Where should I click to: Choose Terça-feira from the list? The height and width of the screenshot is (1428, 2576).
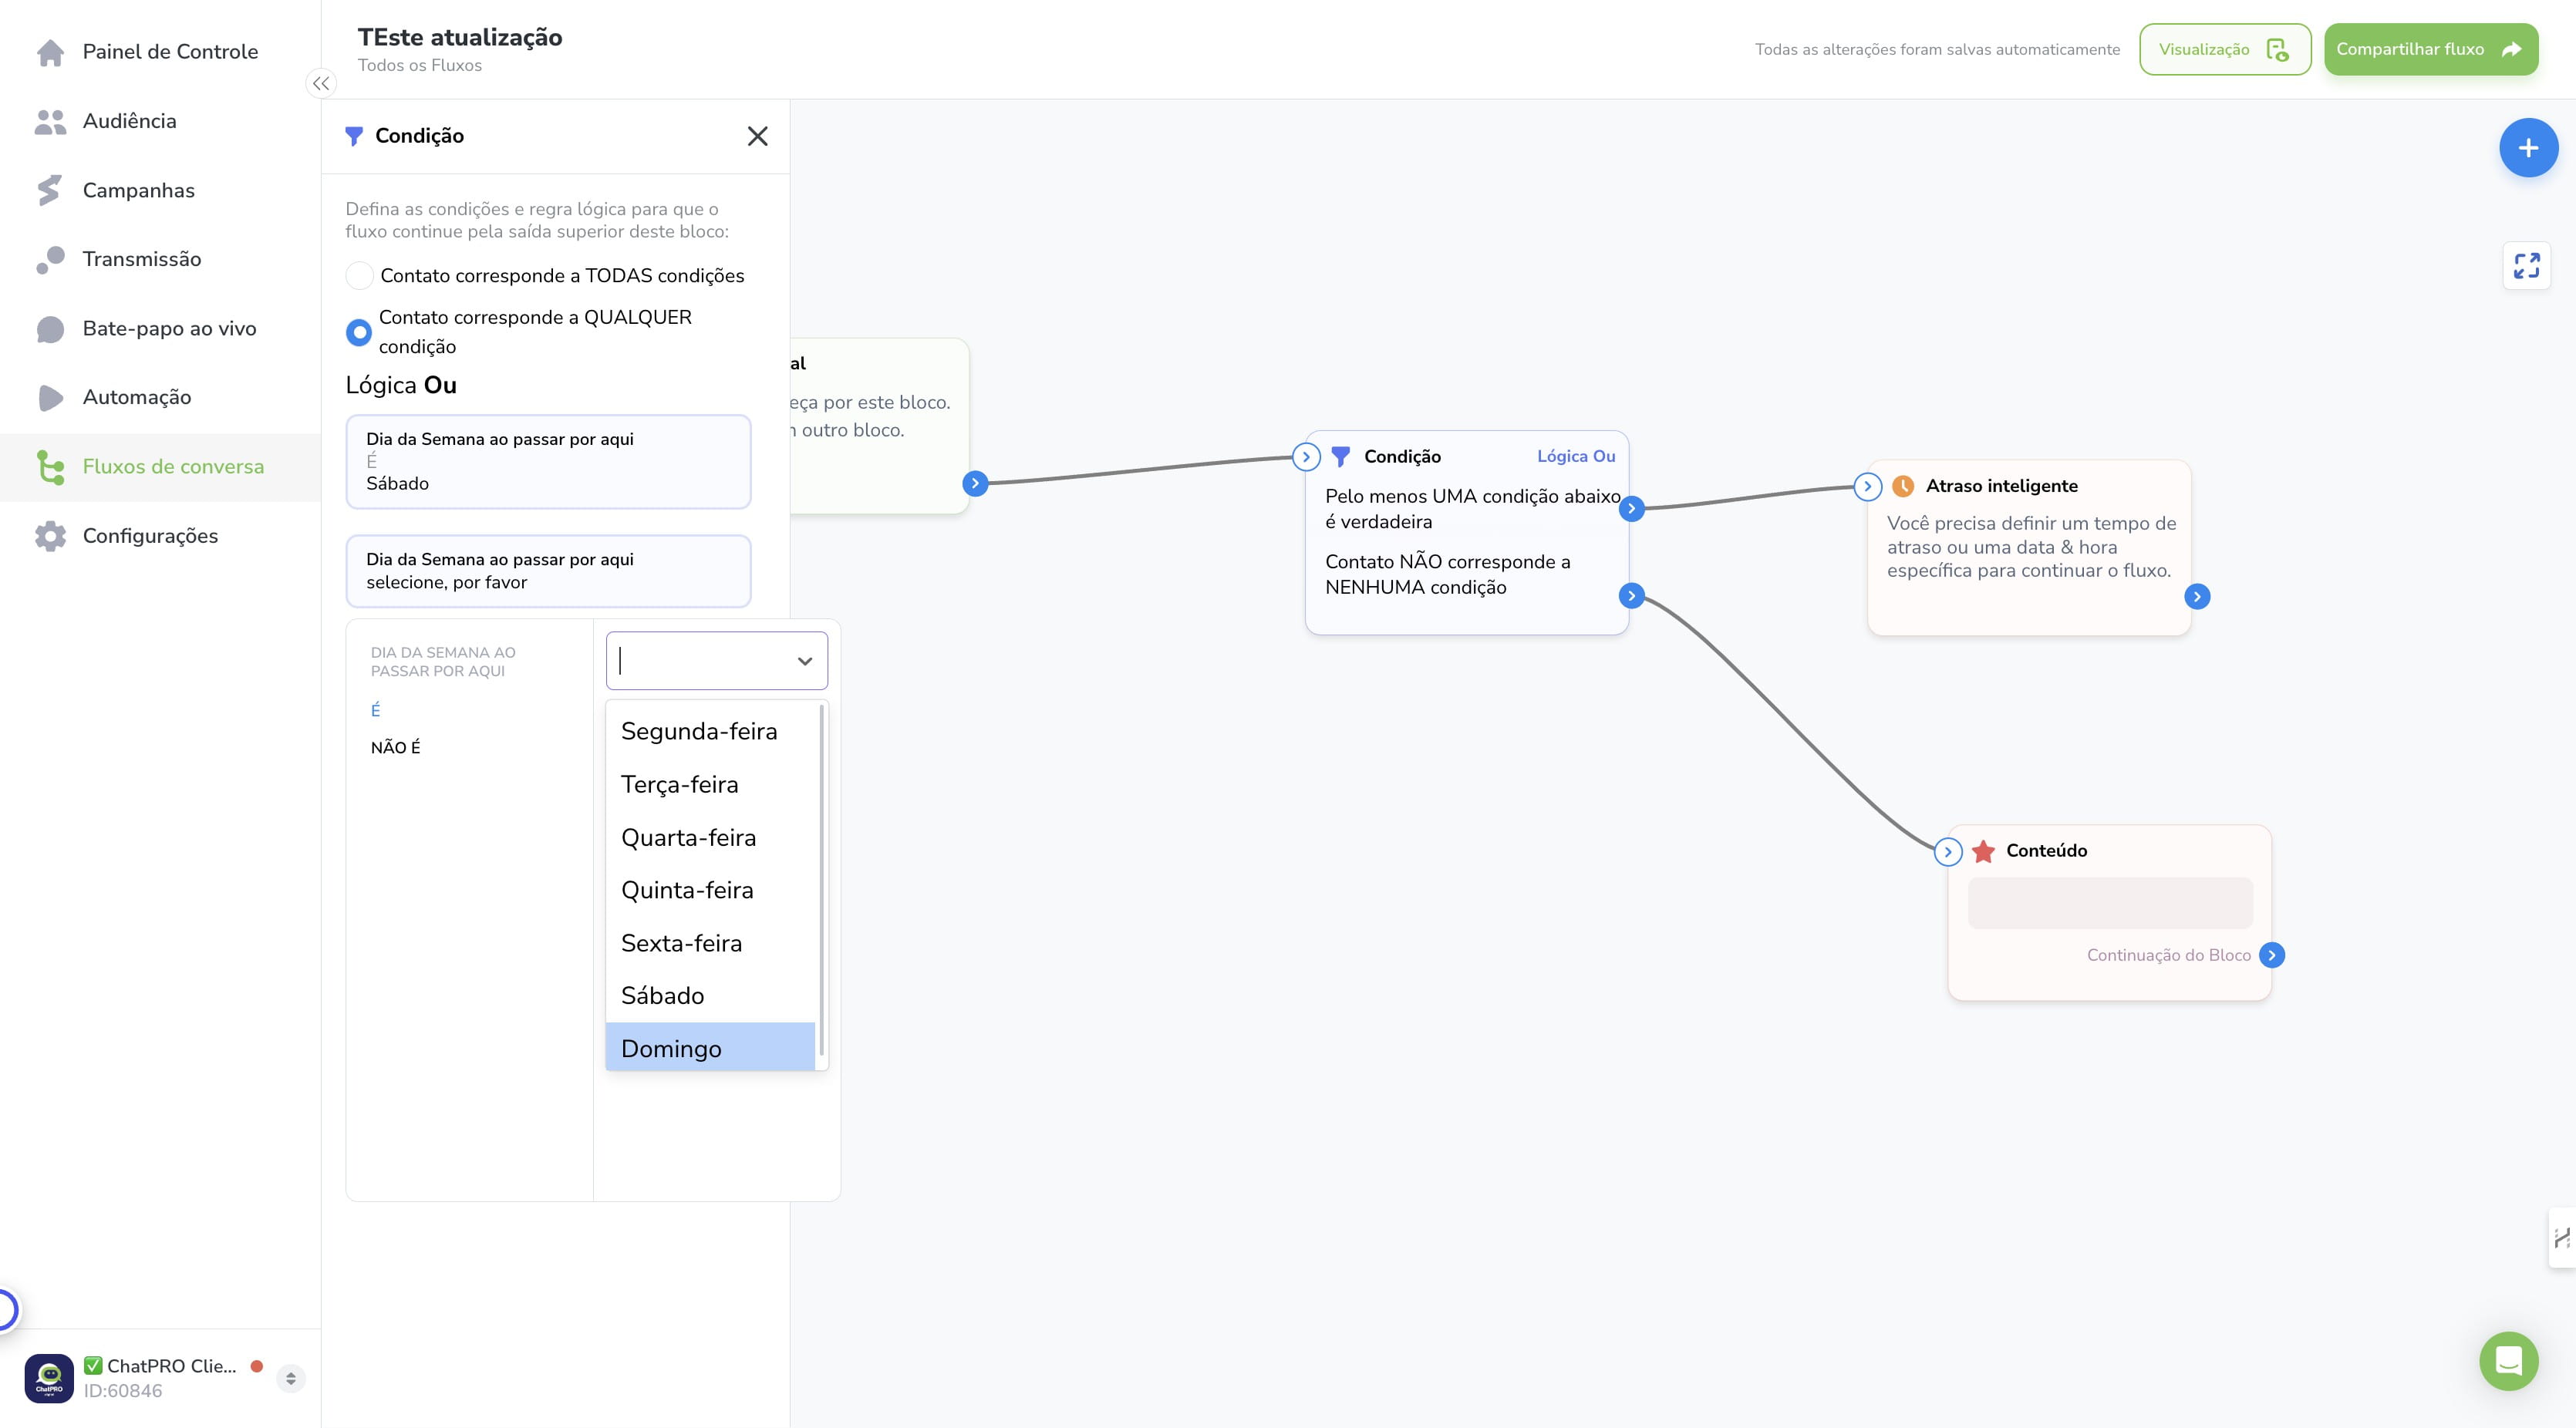click(711, 785)
